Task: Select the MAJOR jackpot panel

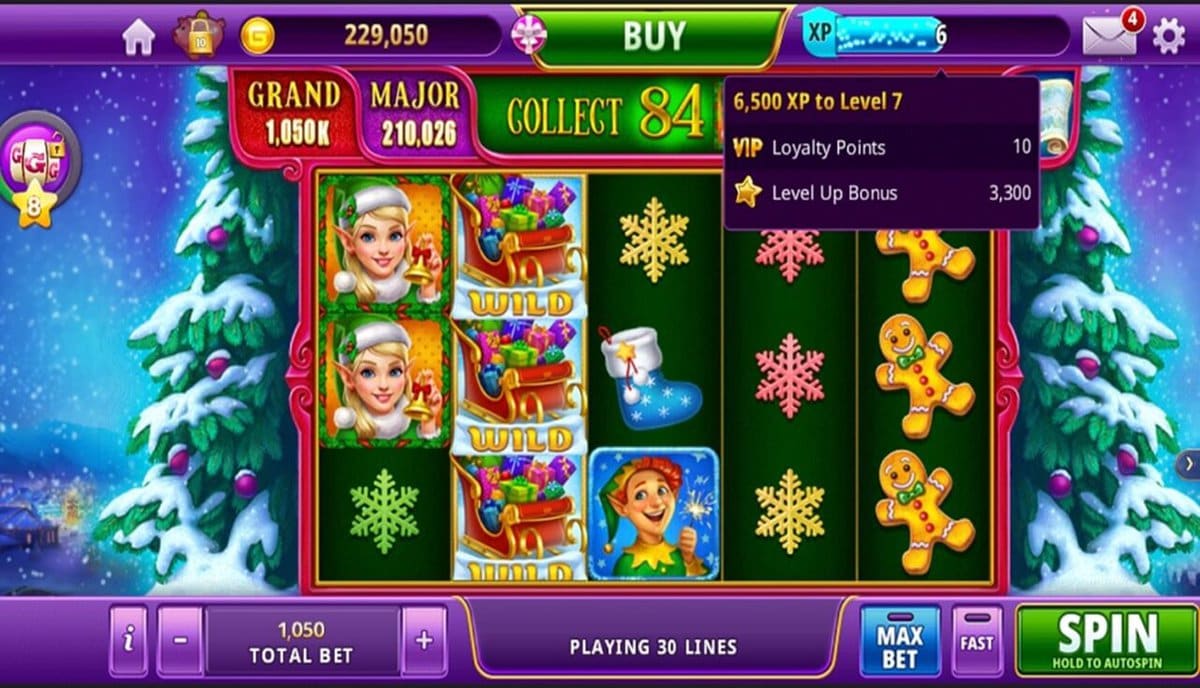Action: [x=415, y=115]
